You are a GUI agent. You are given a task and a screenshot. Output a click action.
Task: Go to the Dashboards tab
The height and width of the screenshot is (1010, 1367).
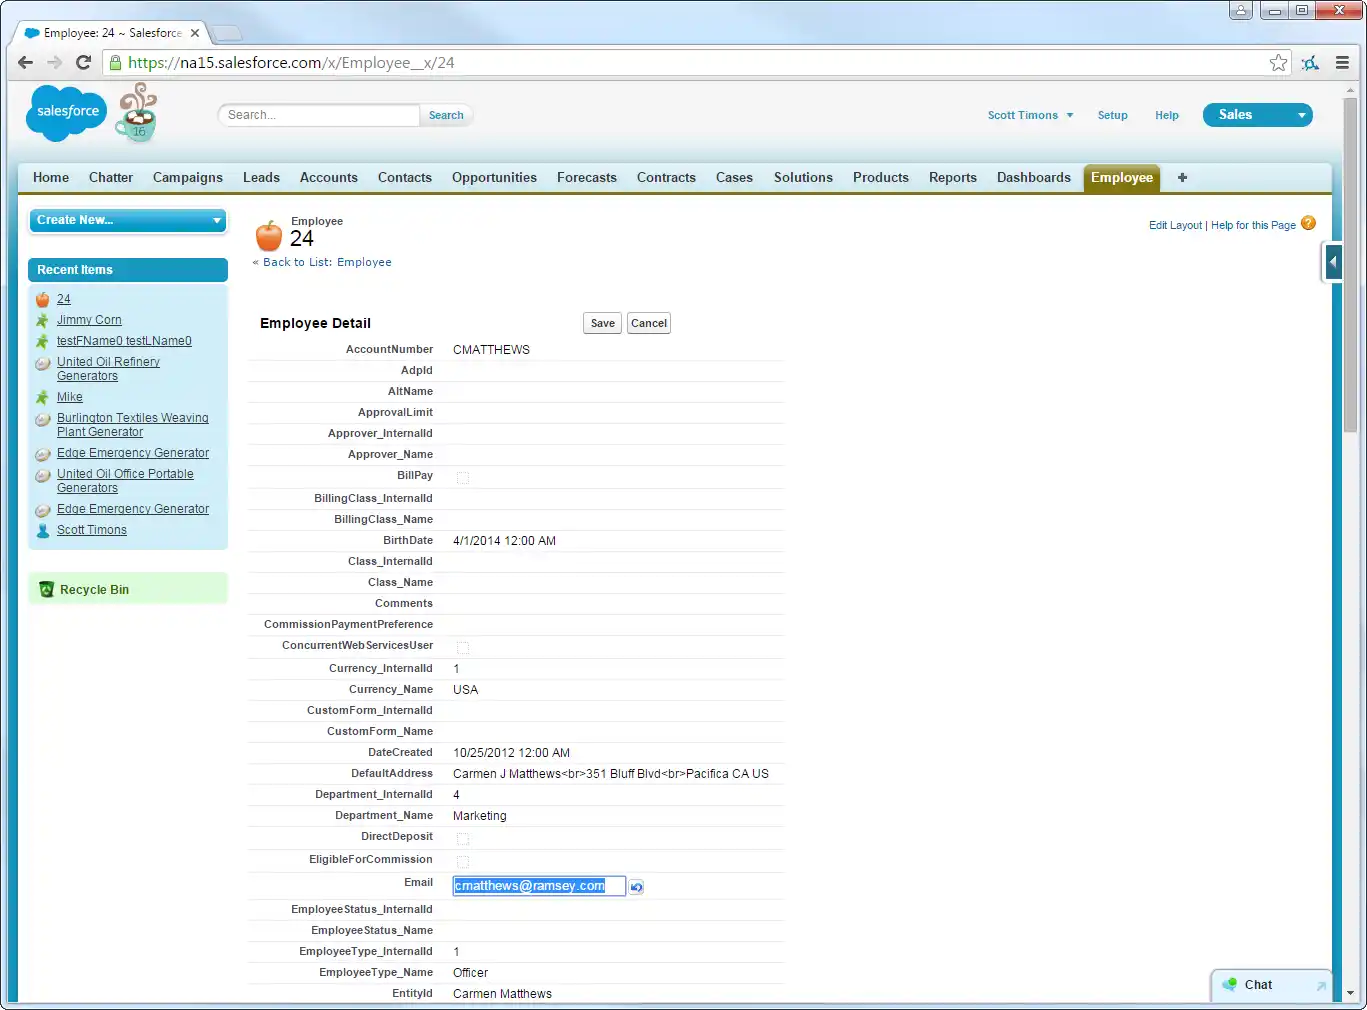coord(1033,178)
